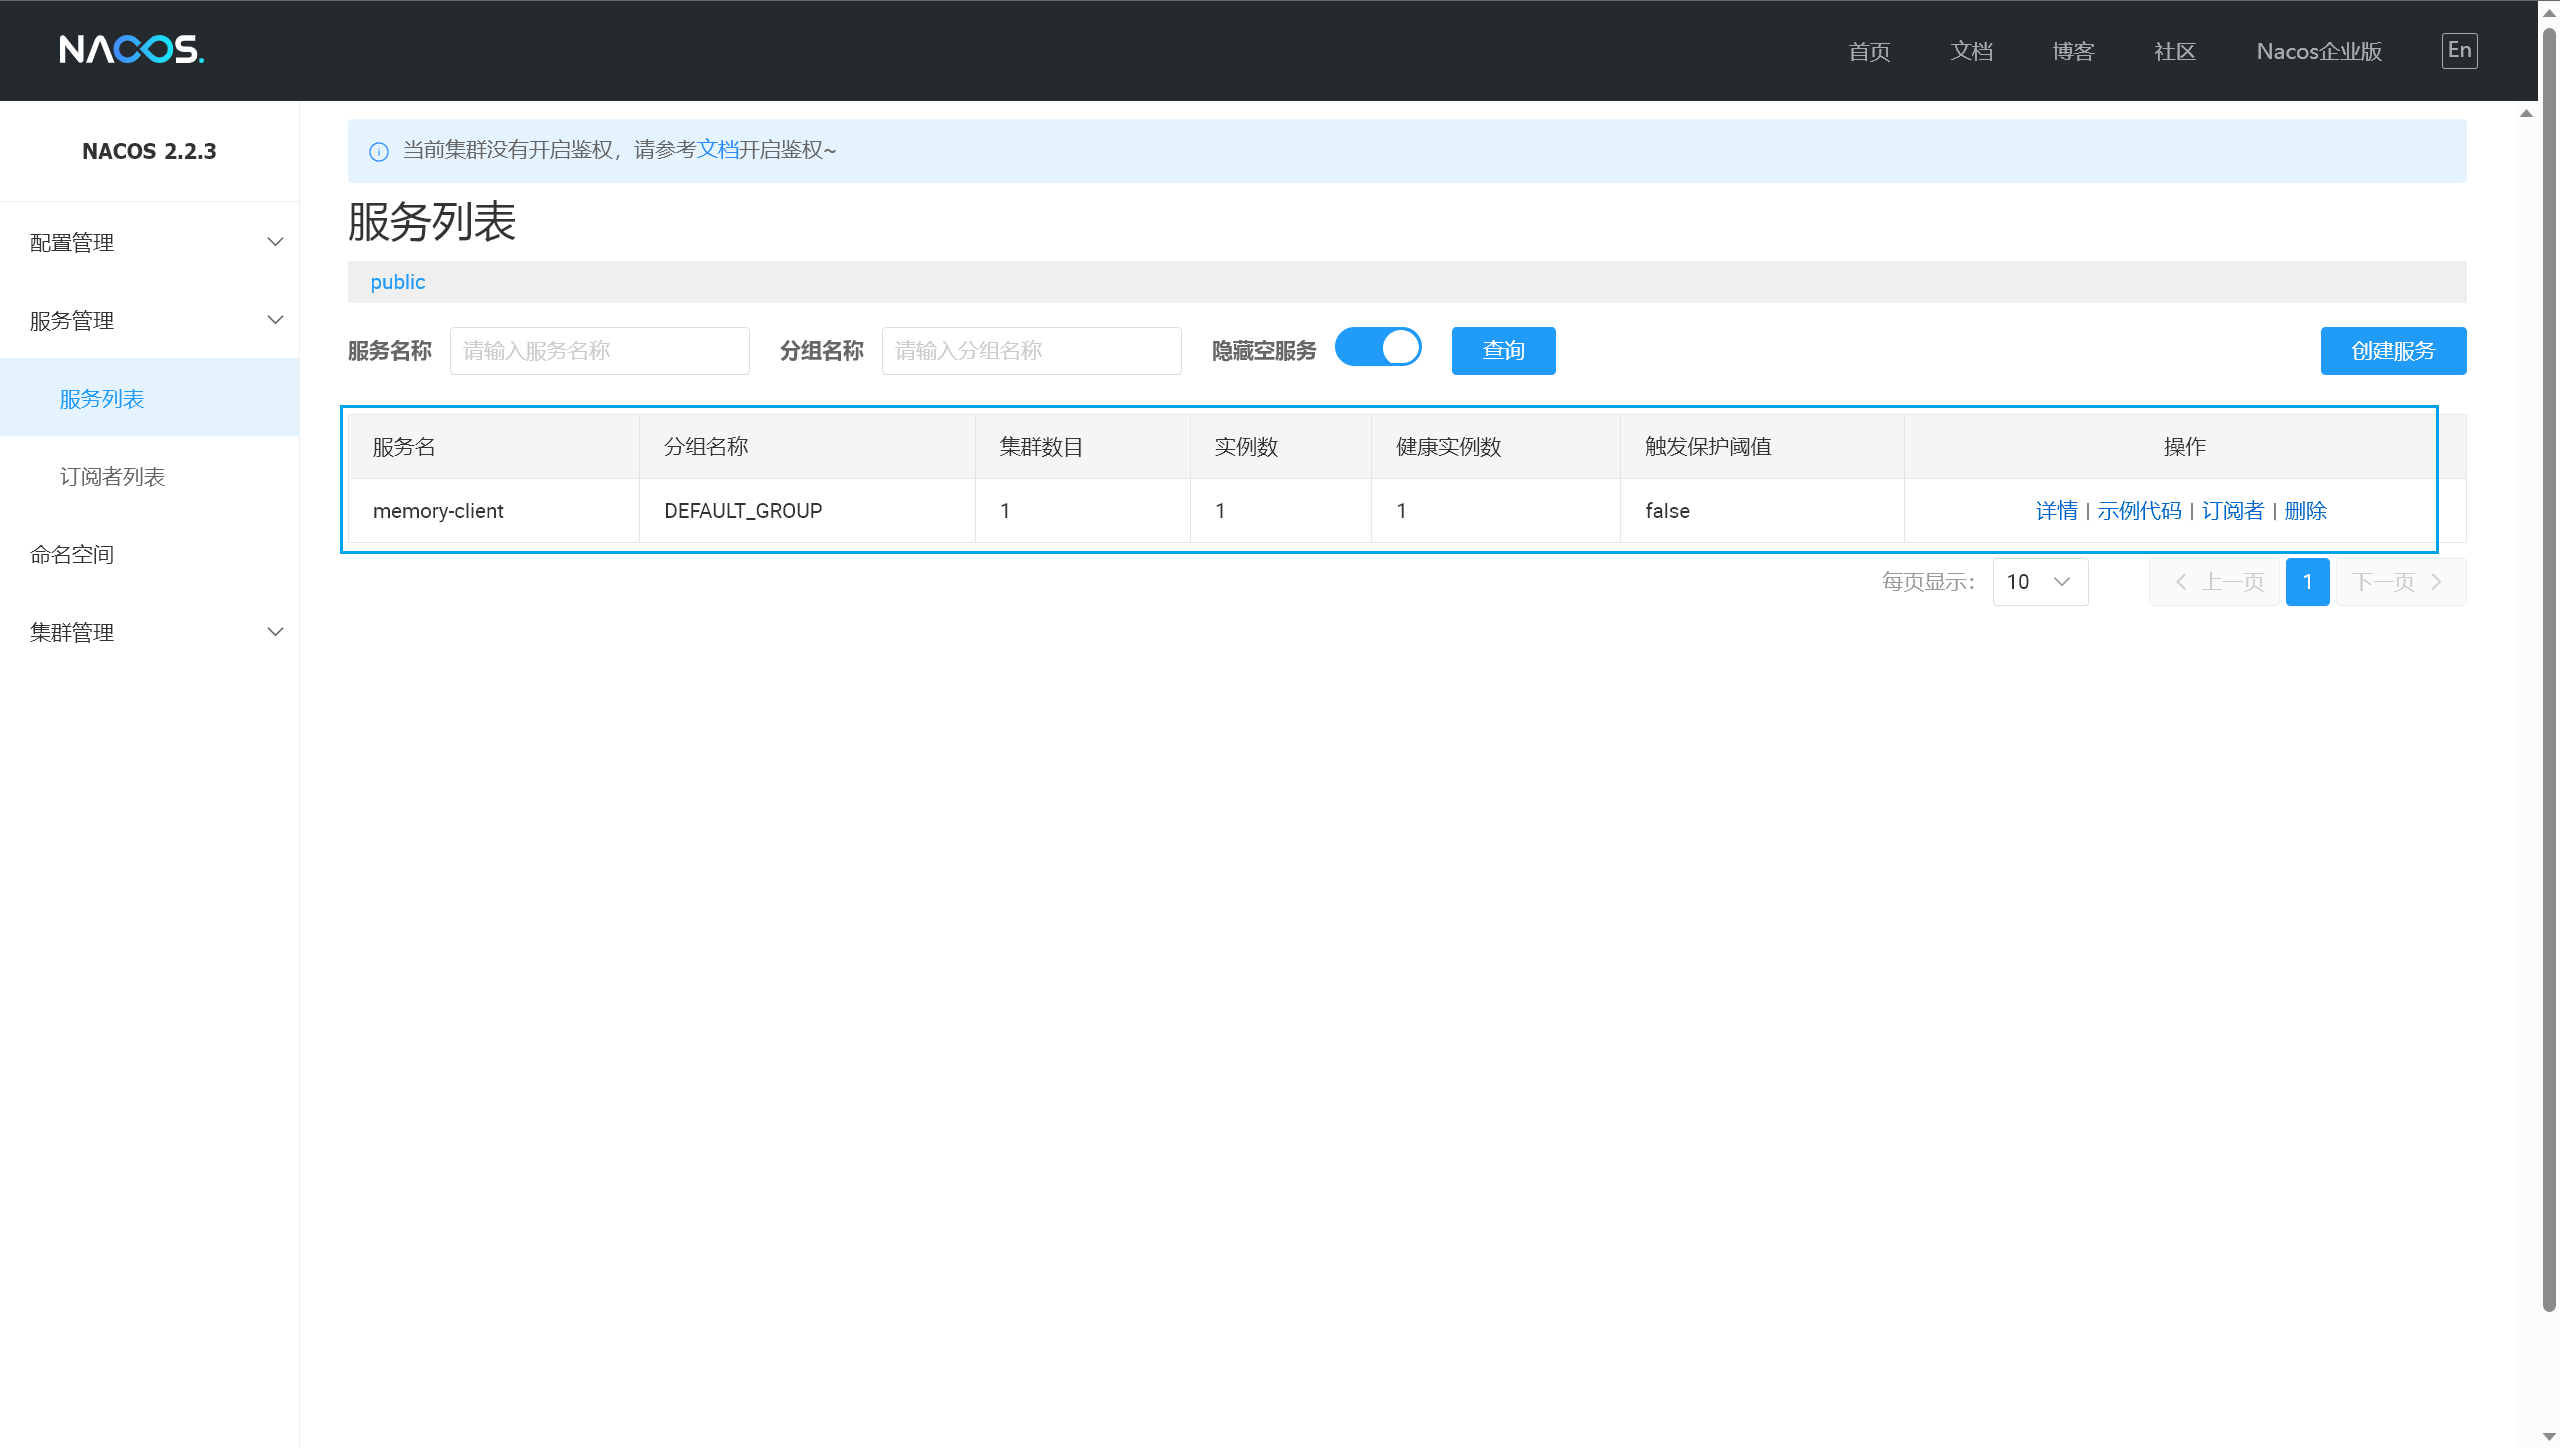
Task: Click the 健康实例数 column header
Action: (1496, 447)
